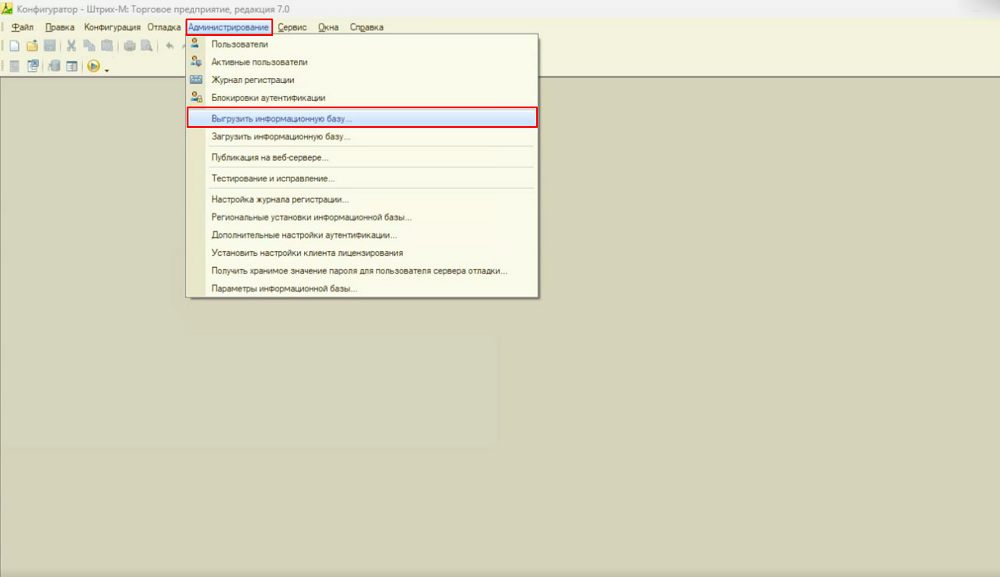
Task: Click the Print icon in toolbar
Action: tap(129, 46)
